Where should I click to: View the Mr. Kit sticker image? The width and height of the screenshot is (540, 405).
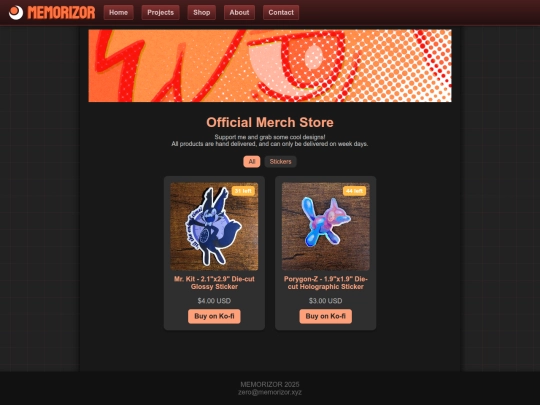[214, 226]
